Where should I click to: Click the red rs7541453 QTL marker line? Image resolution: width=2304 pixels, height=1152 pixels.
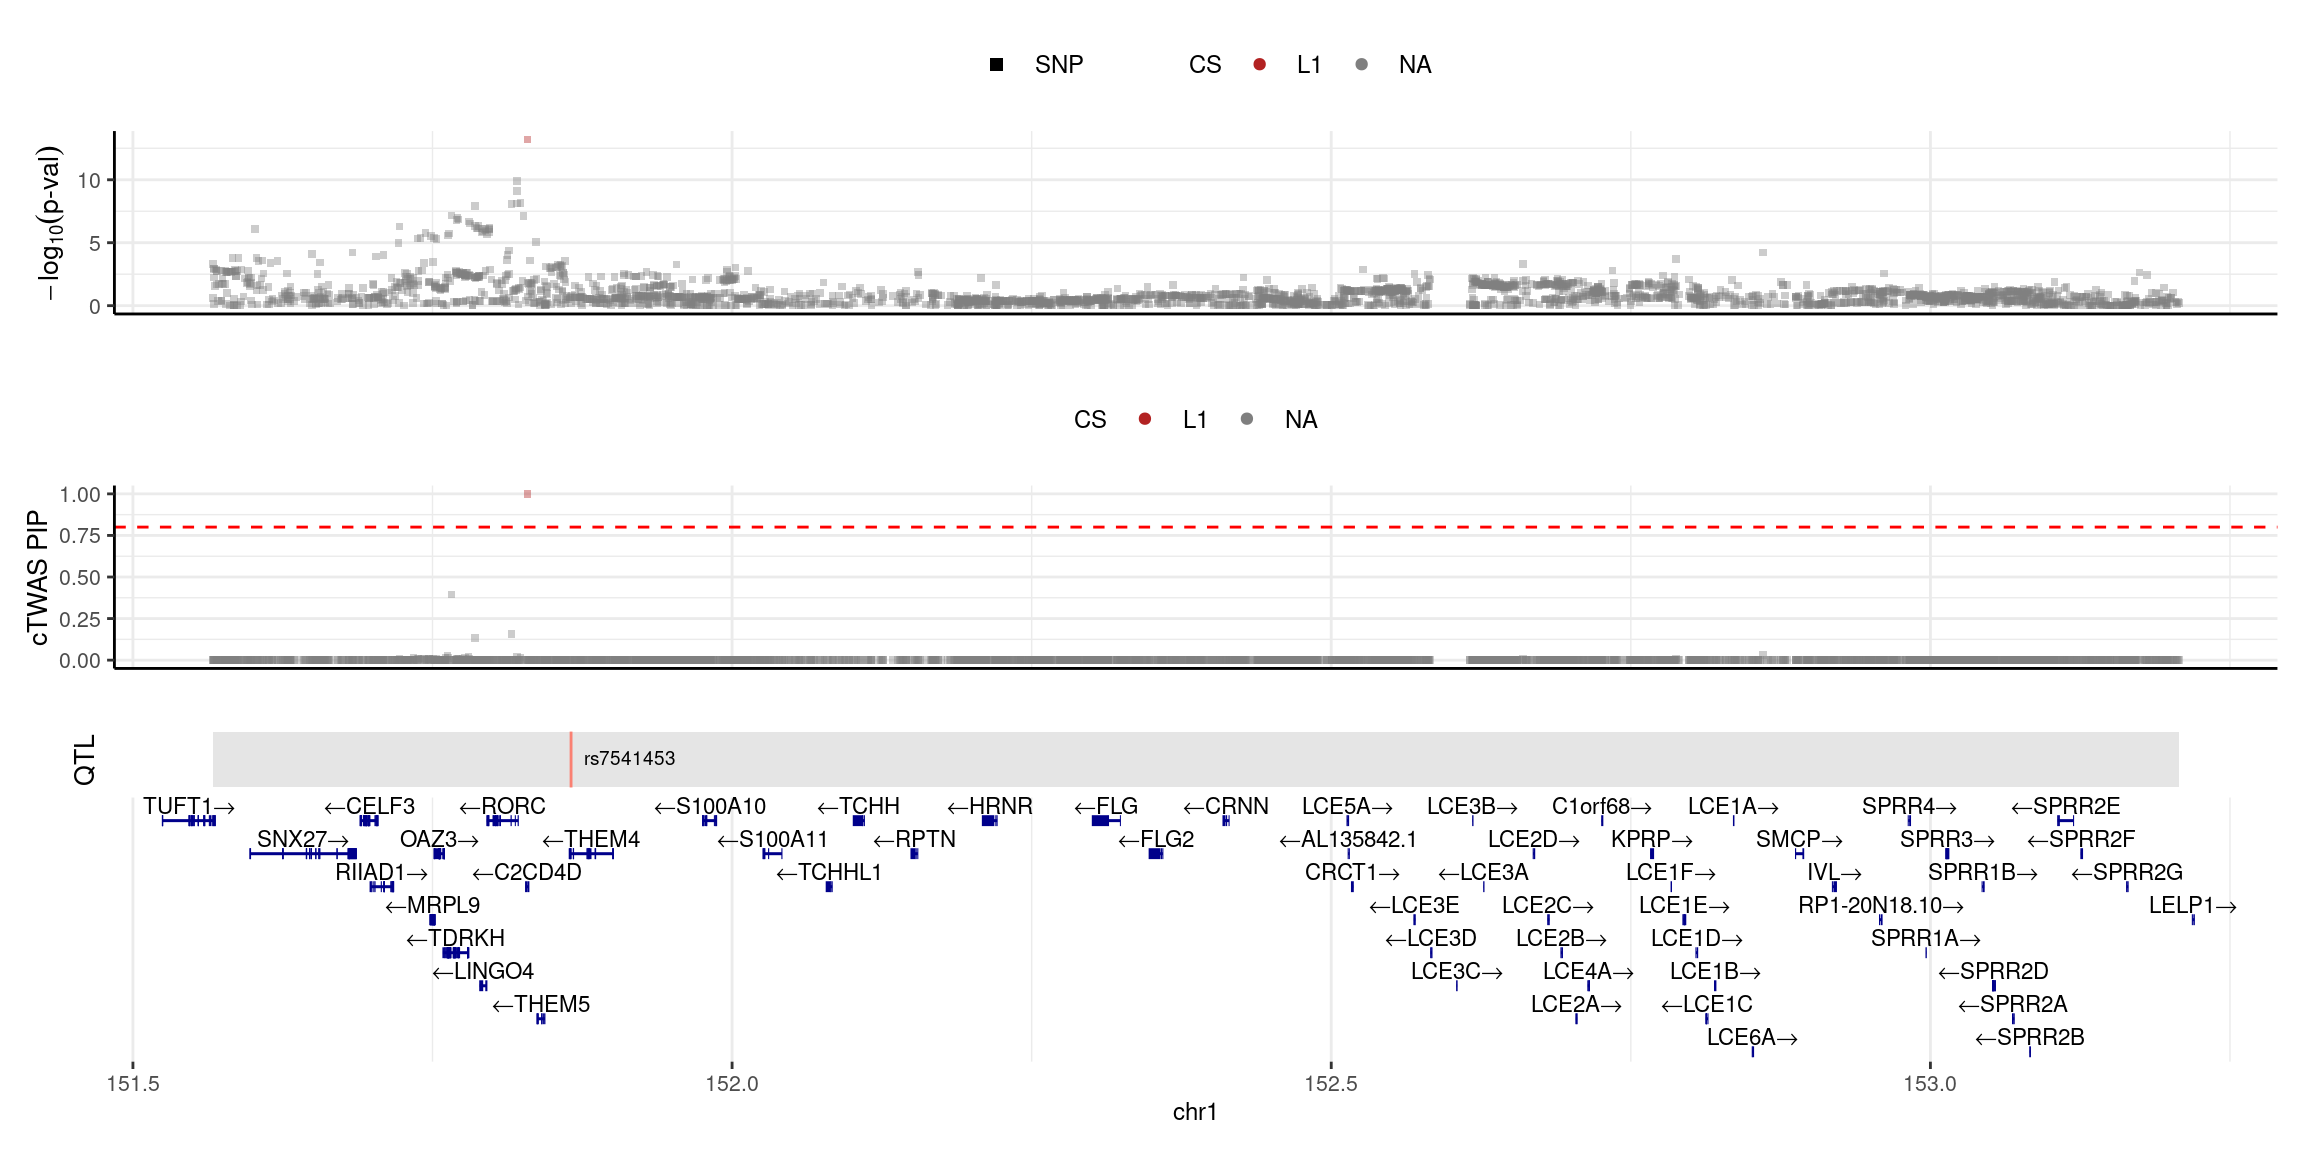(x=571, y=759)
